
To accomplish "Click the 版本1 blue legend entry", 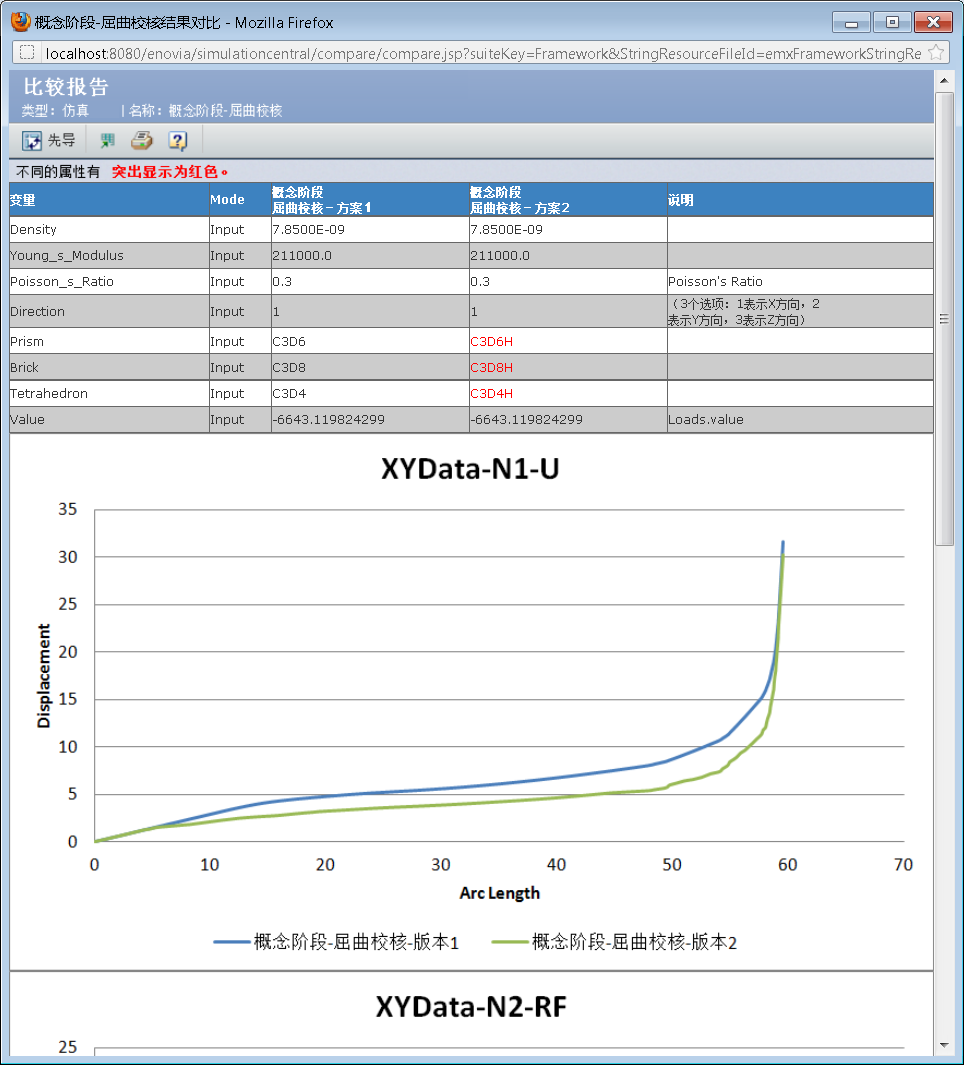I will pyautogui.click(x=336, y=942).
